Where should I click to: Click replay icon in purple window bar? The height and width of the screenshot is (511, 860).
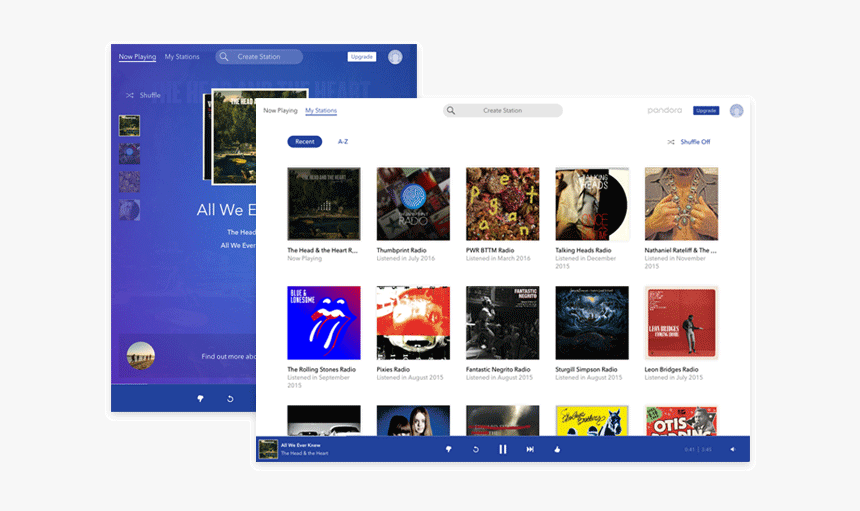tap(230, 399)
